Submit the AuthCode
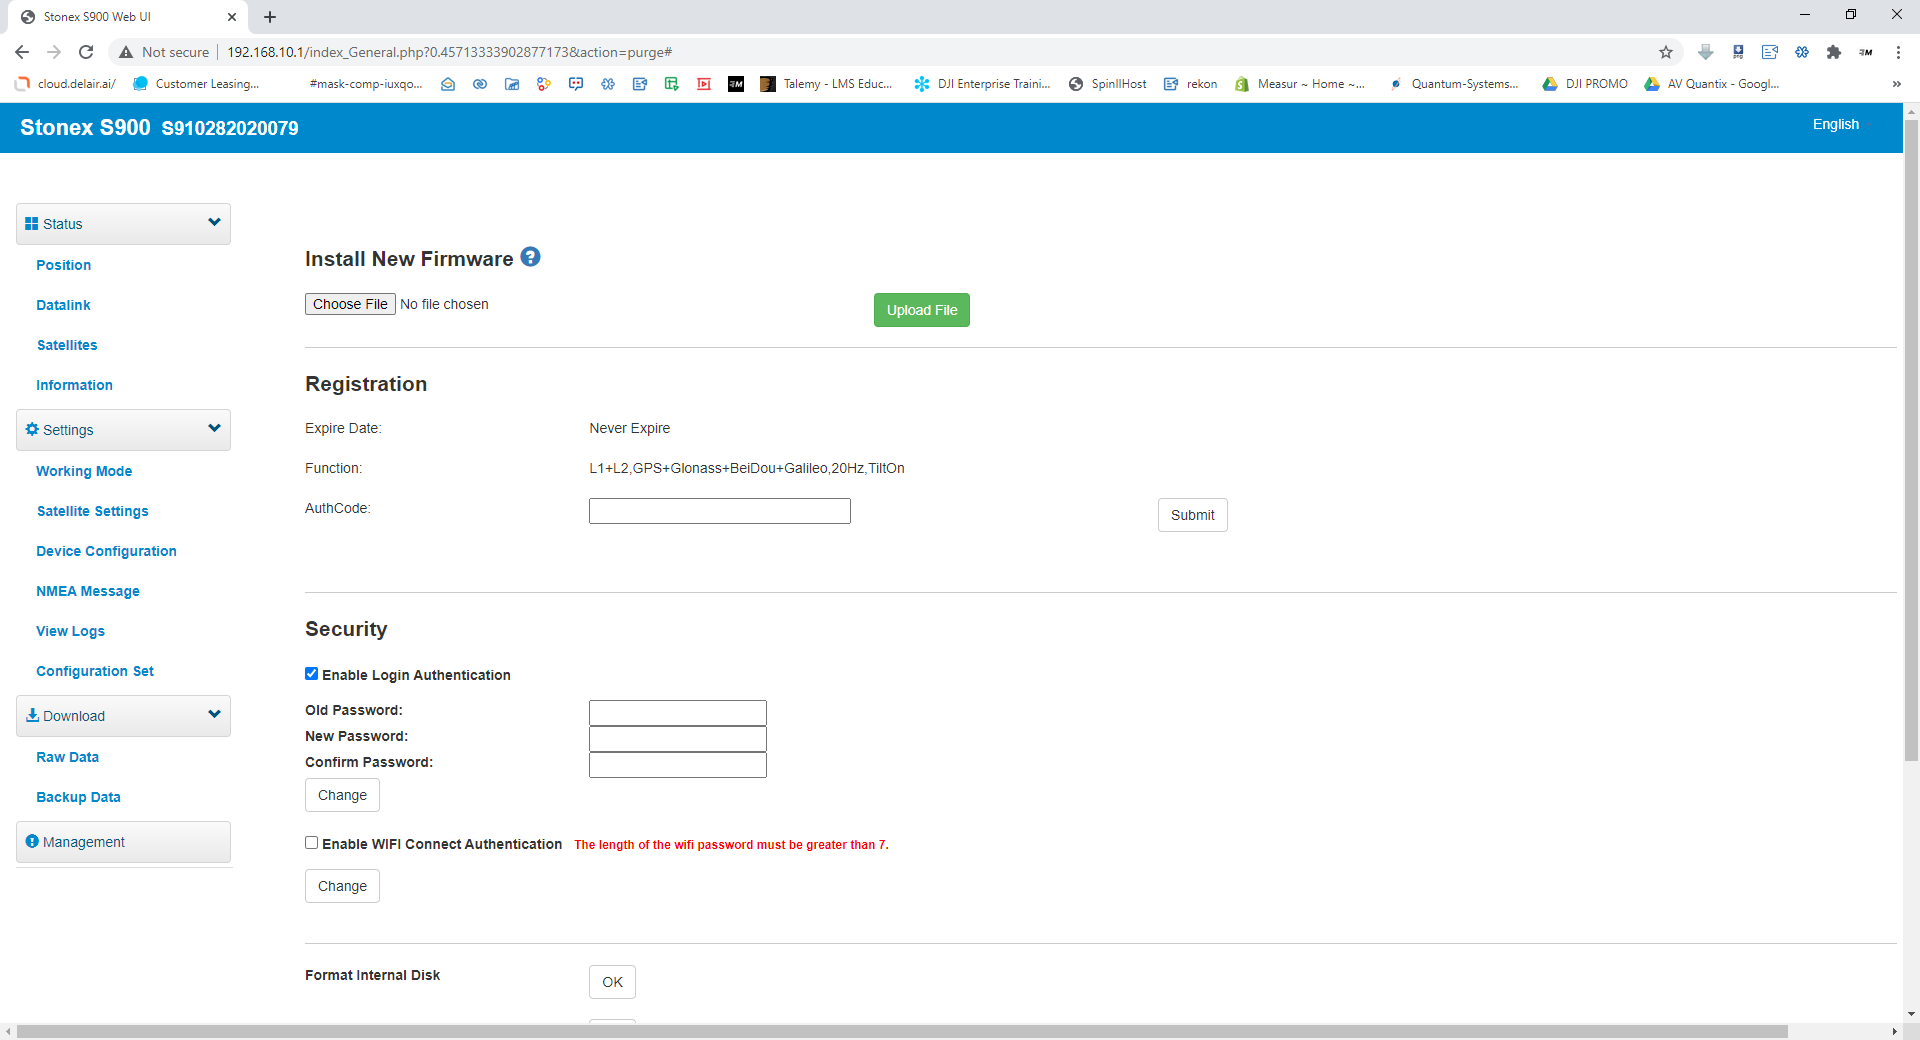1920x1040 pixels. tap(1193, 515)
